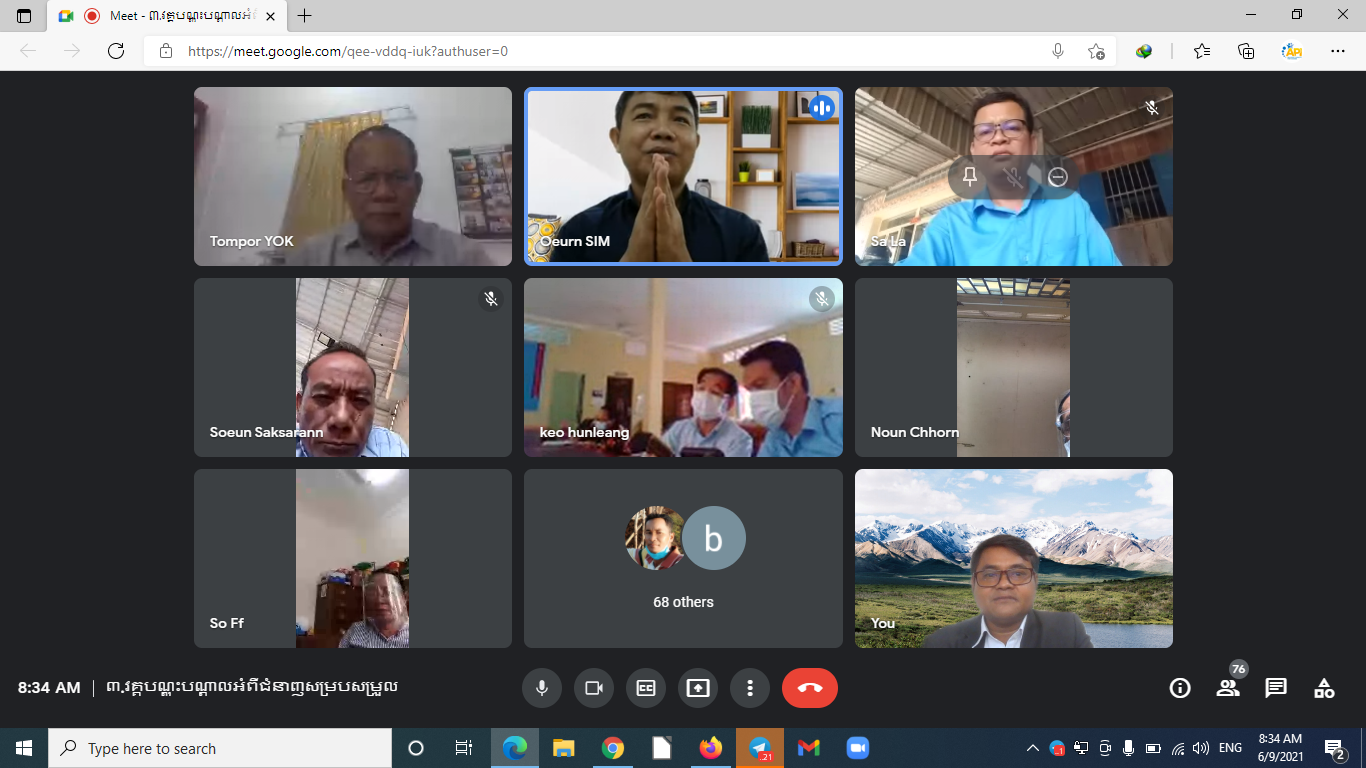This screenshot has width=1366, height=768.
Task: Open the Activities panel icon
Action: point(1324,688)
